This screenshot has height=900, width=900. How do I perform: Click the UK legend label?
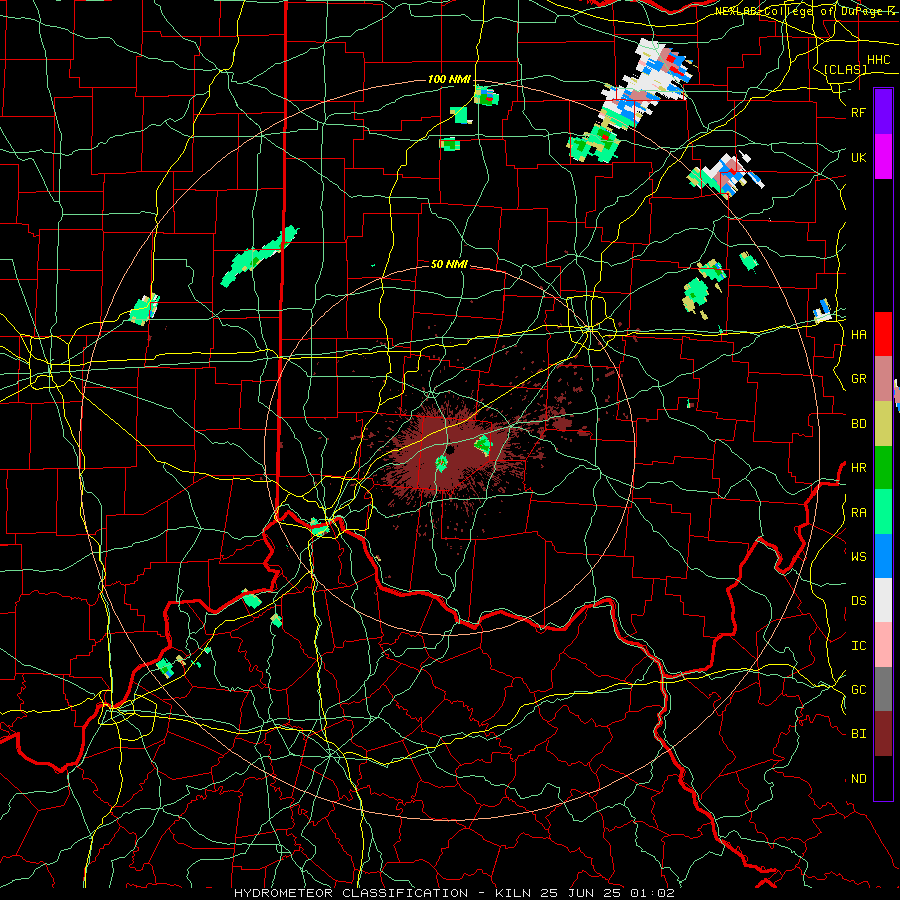[x=858, y=157]
